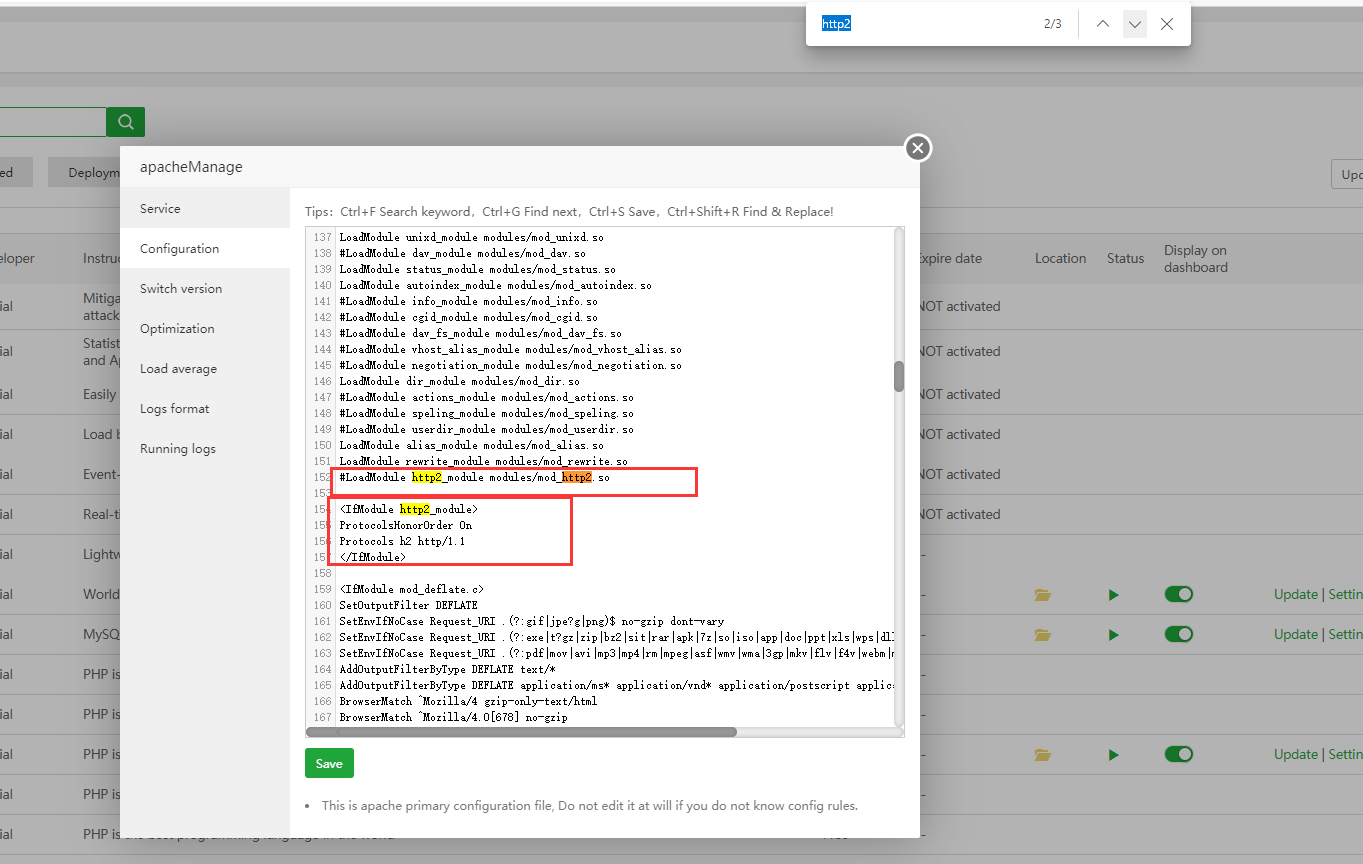View the Running logs section
The image size is (1363, 864).
[205, 448]
